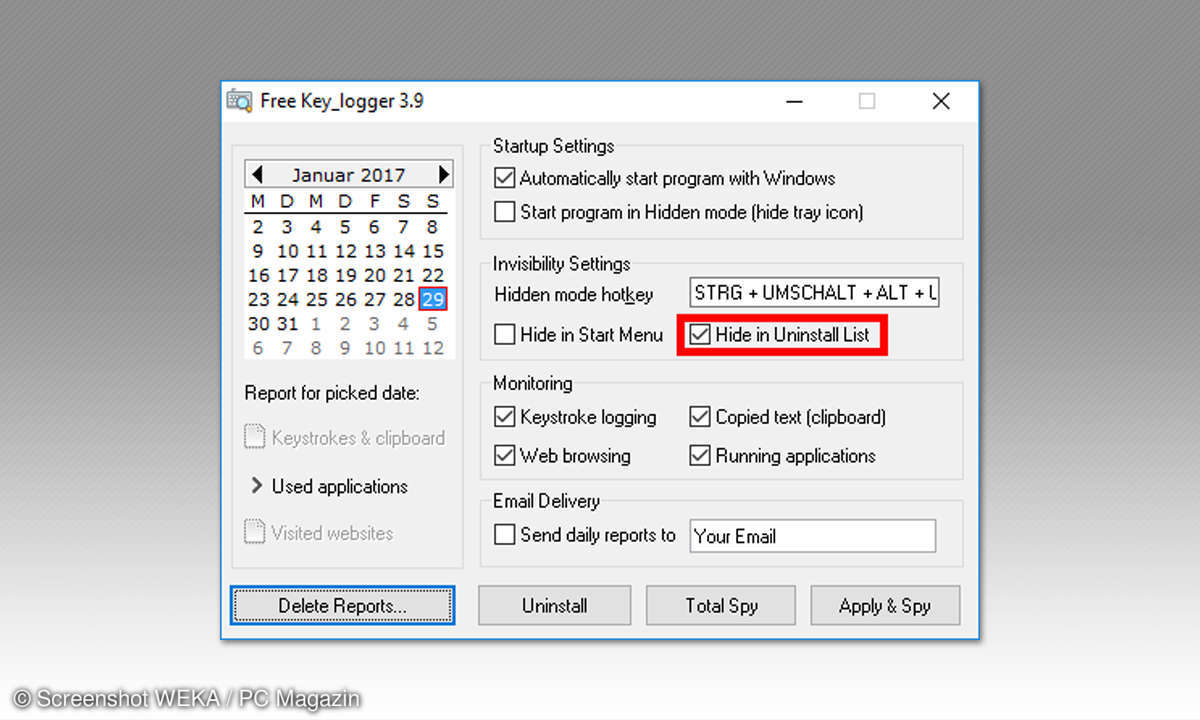1200x720 pixels.
Task: Close the Free Key_logger window
Action: pos(941,101)
